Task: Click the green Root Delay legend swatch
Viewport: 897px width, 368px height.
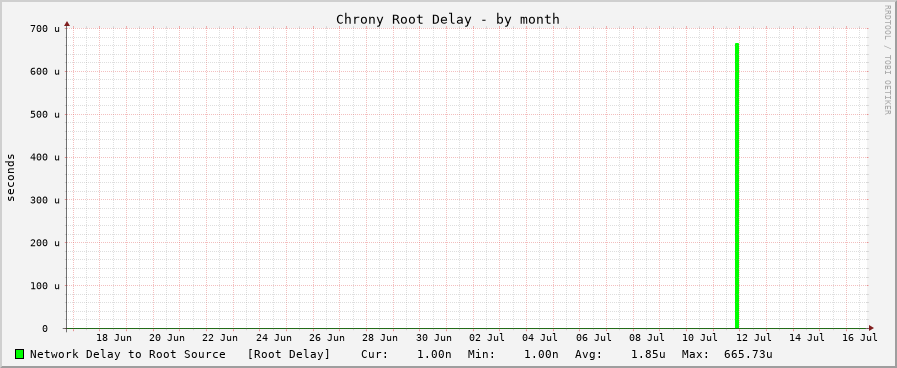Action: pyautogui.click(x=19, y=354)
